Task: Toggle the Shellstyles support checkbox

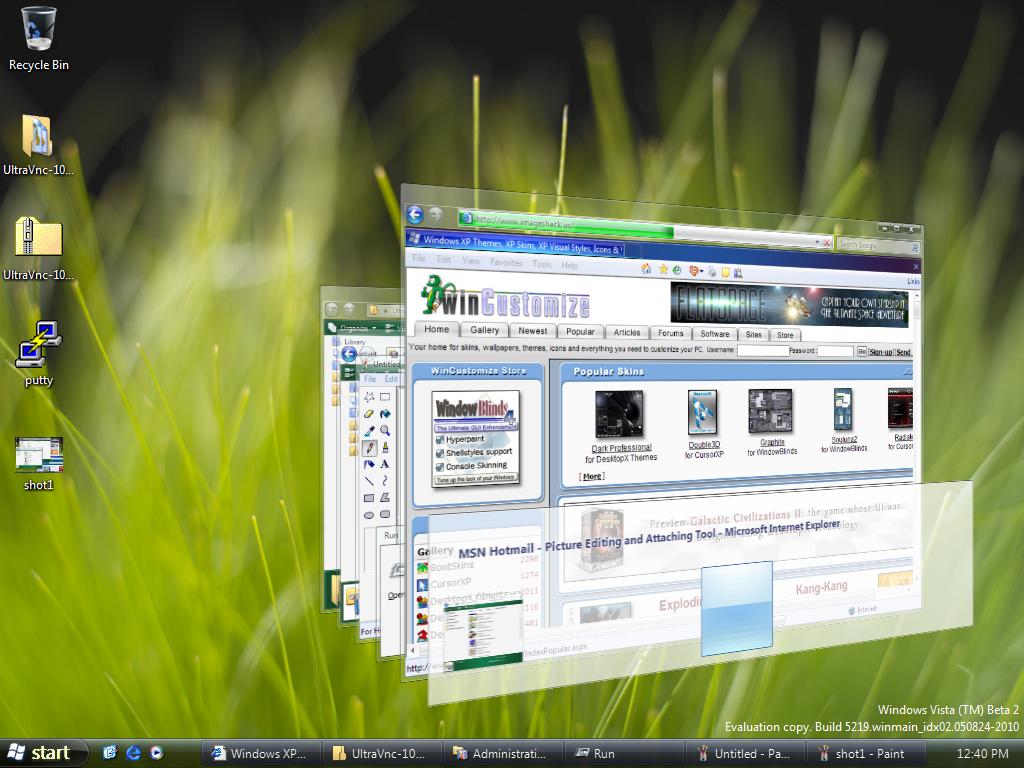Action: pyautogui.click(x=439, y=452)
